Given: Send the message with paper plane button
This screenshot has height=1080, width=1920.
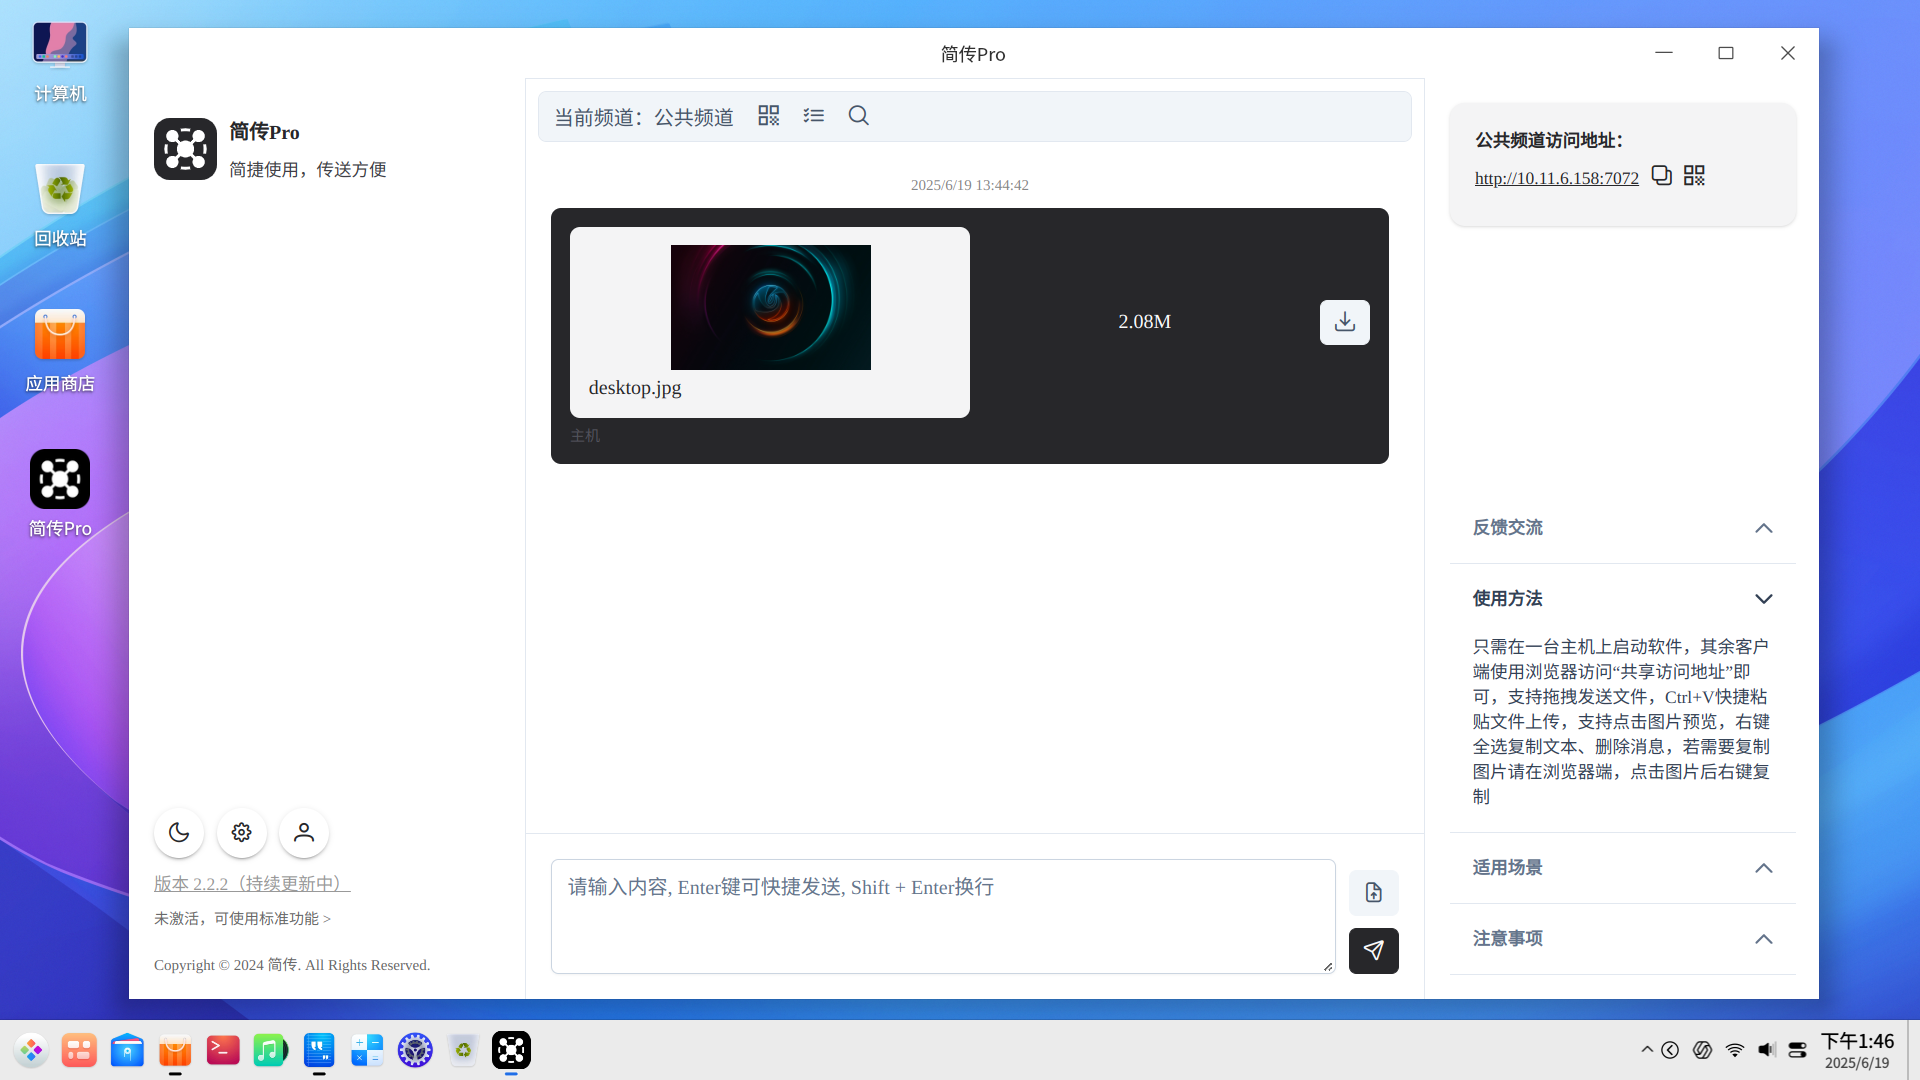Looking at the screenshot, I should coord(1374,950).
